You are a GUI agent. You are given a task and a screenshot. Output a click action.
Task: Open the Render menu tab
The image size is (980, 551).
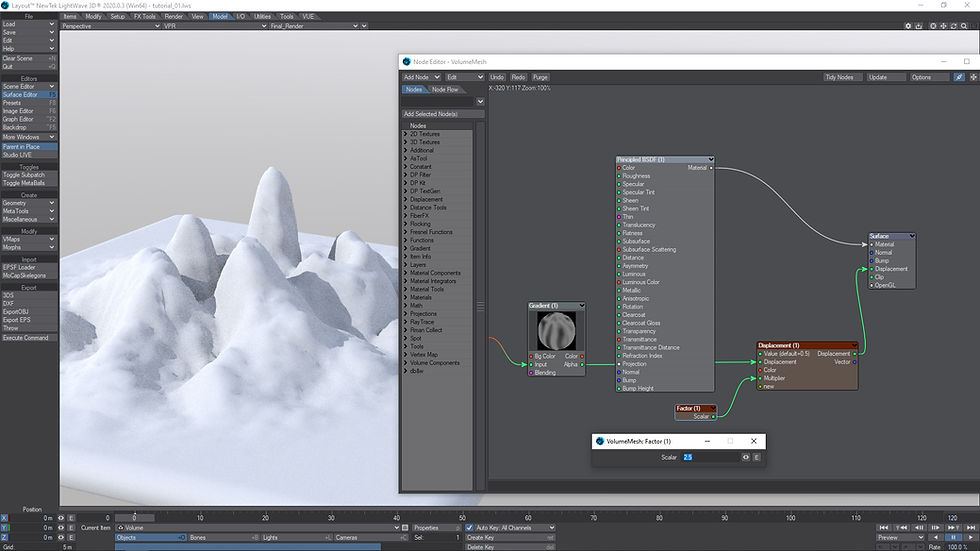click(x=173, y=16)
